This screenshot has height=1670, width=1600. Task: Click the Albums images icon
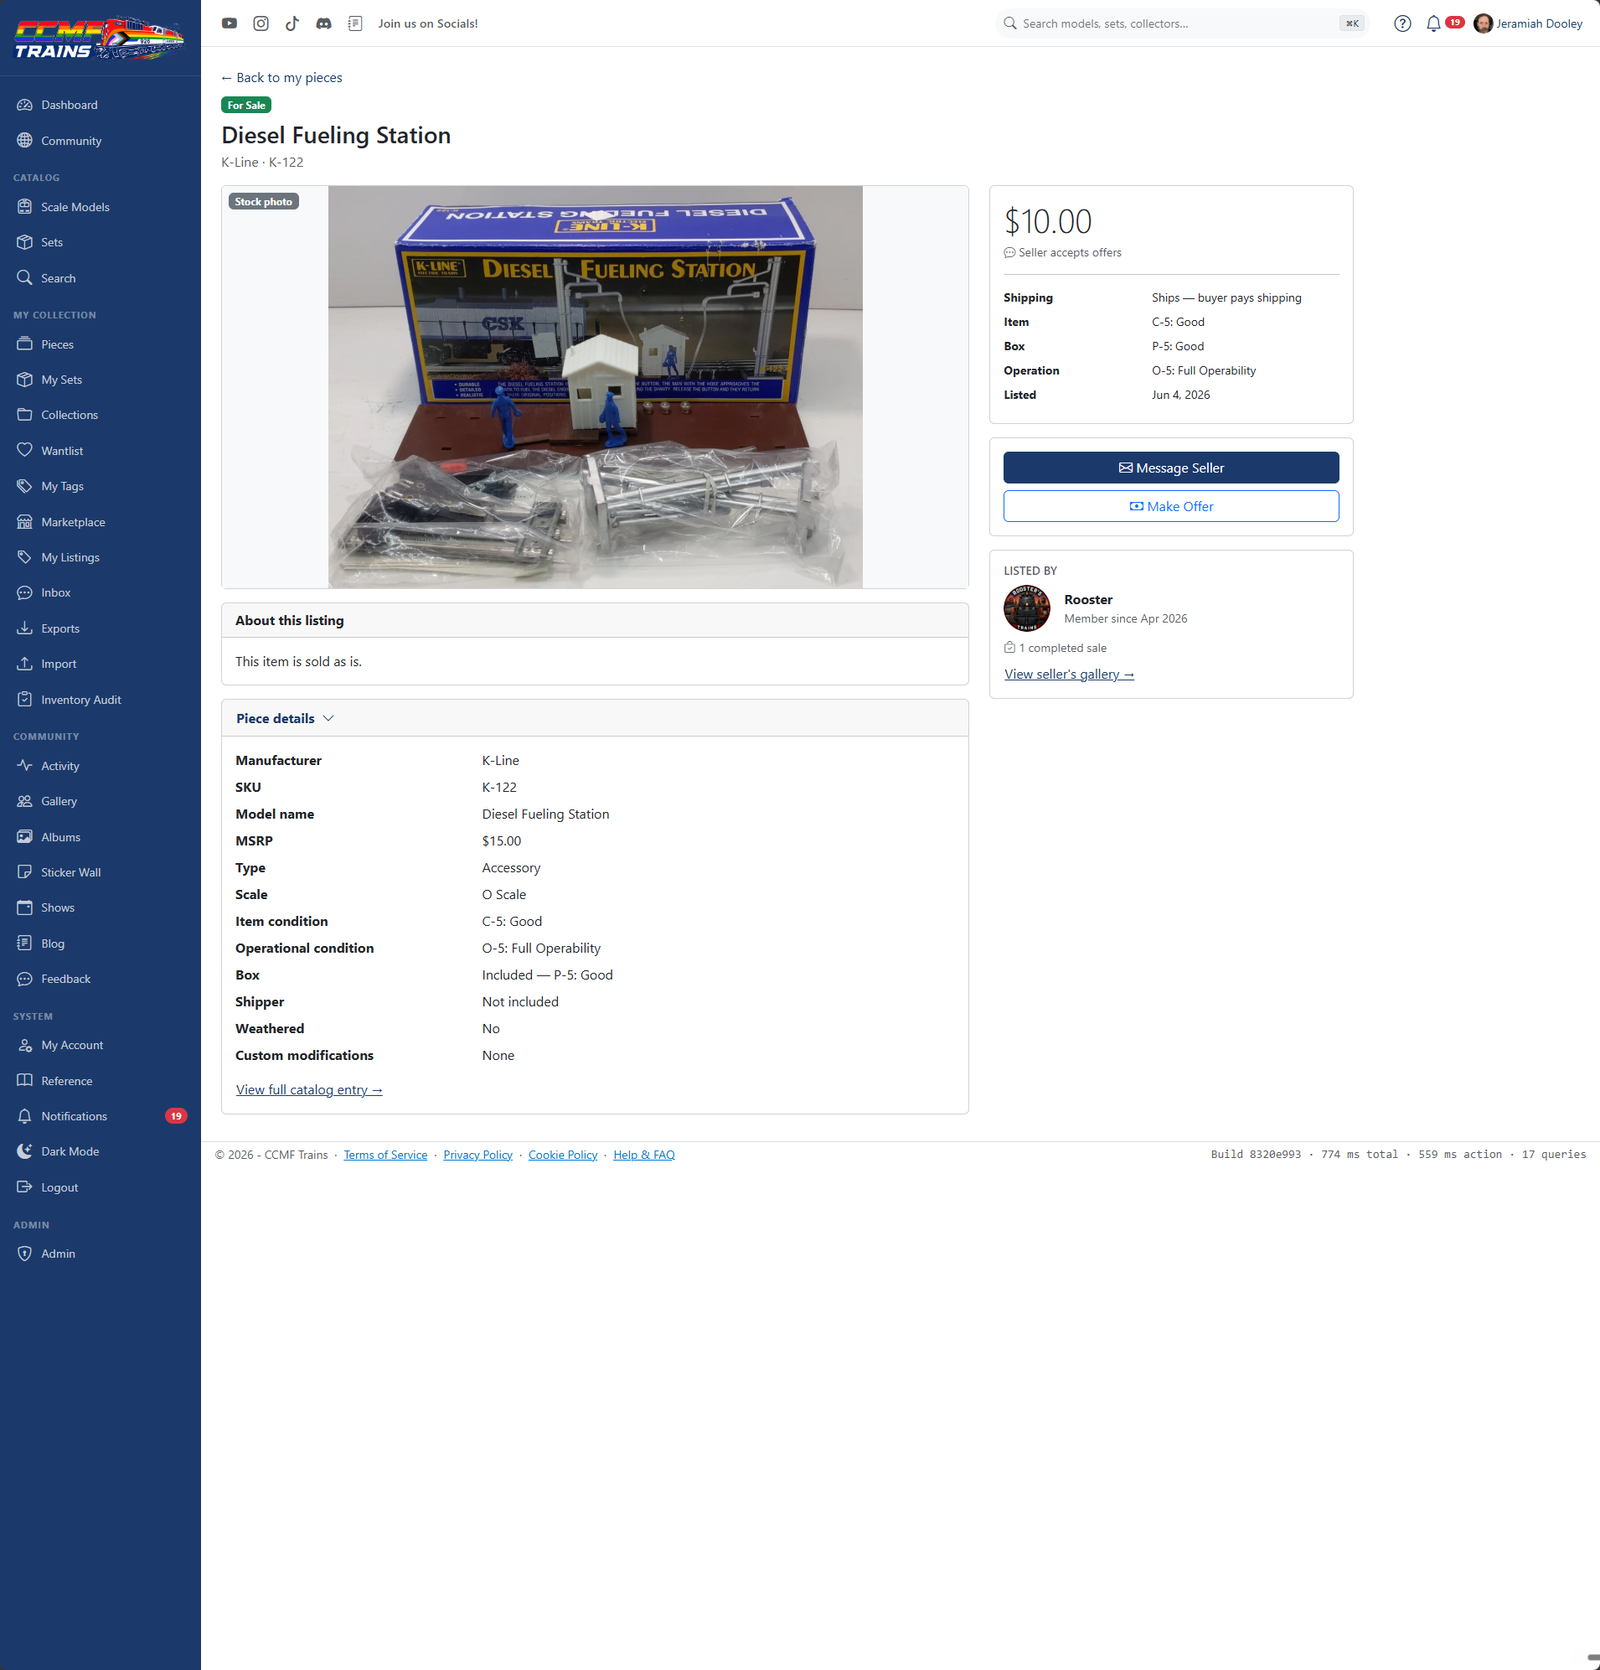pos(25,837)
